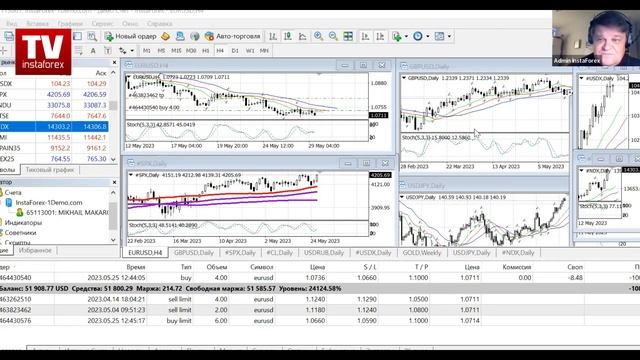Click the Navigator scrollbar thumb
The height and width of the screenshot is (360, 640).
113,216
